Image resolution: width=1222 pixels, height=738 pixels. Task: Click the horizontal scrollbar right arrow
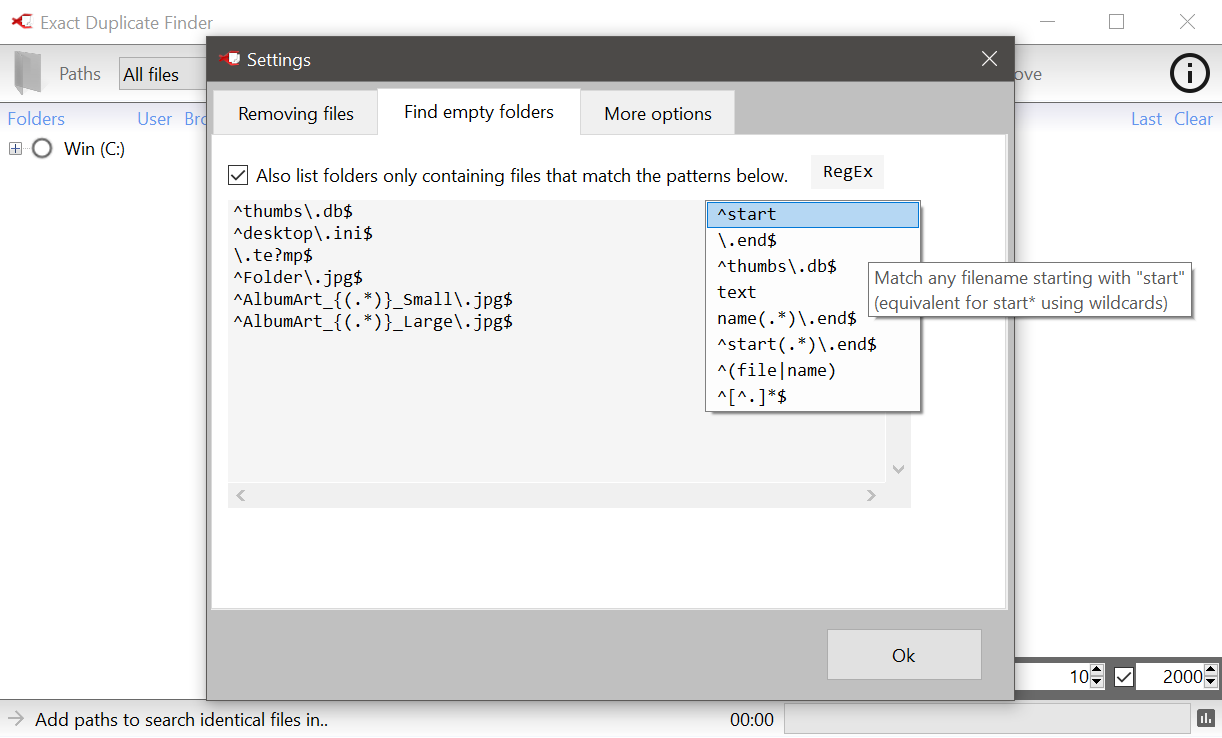tap(871, 495)
